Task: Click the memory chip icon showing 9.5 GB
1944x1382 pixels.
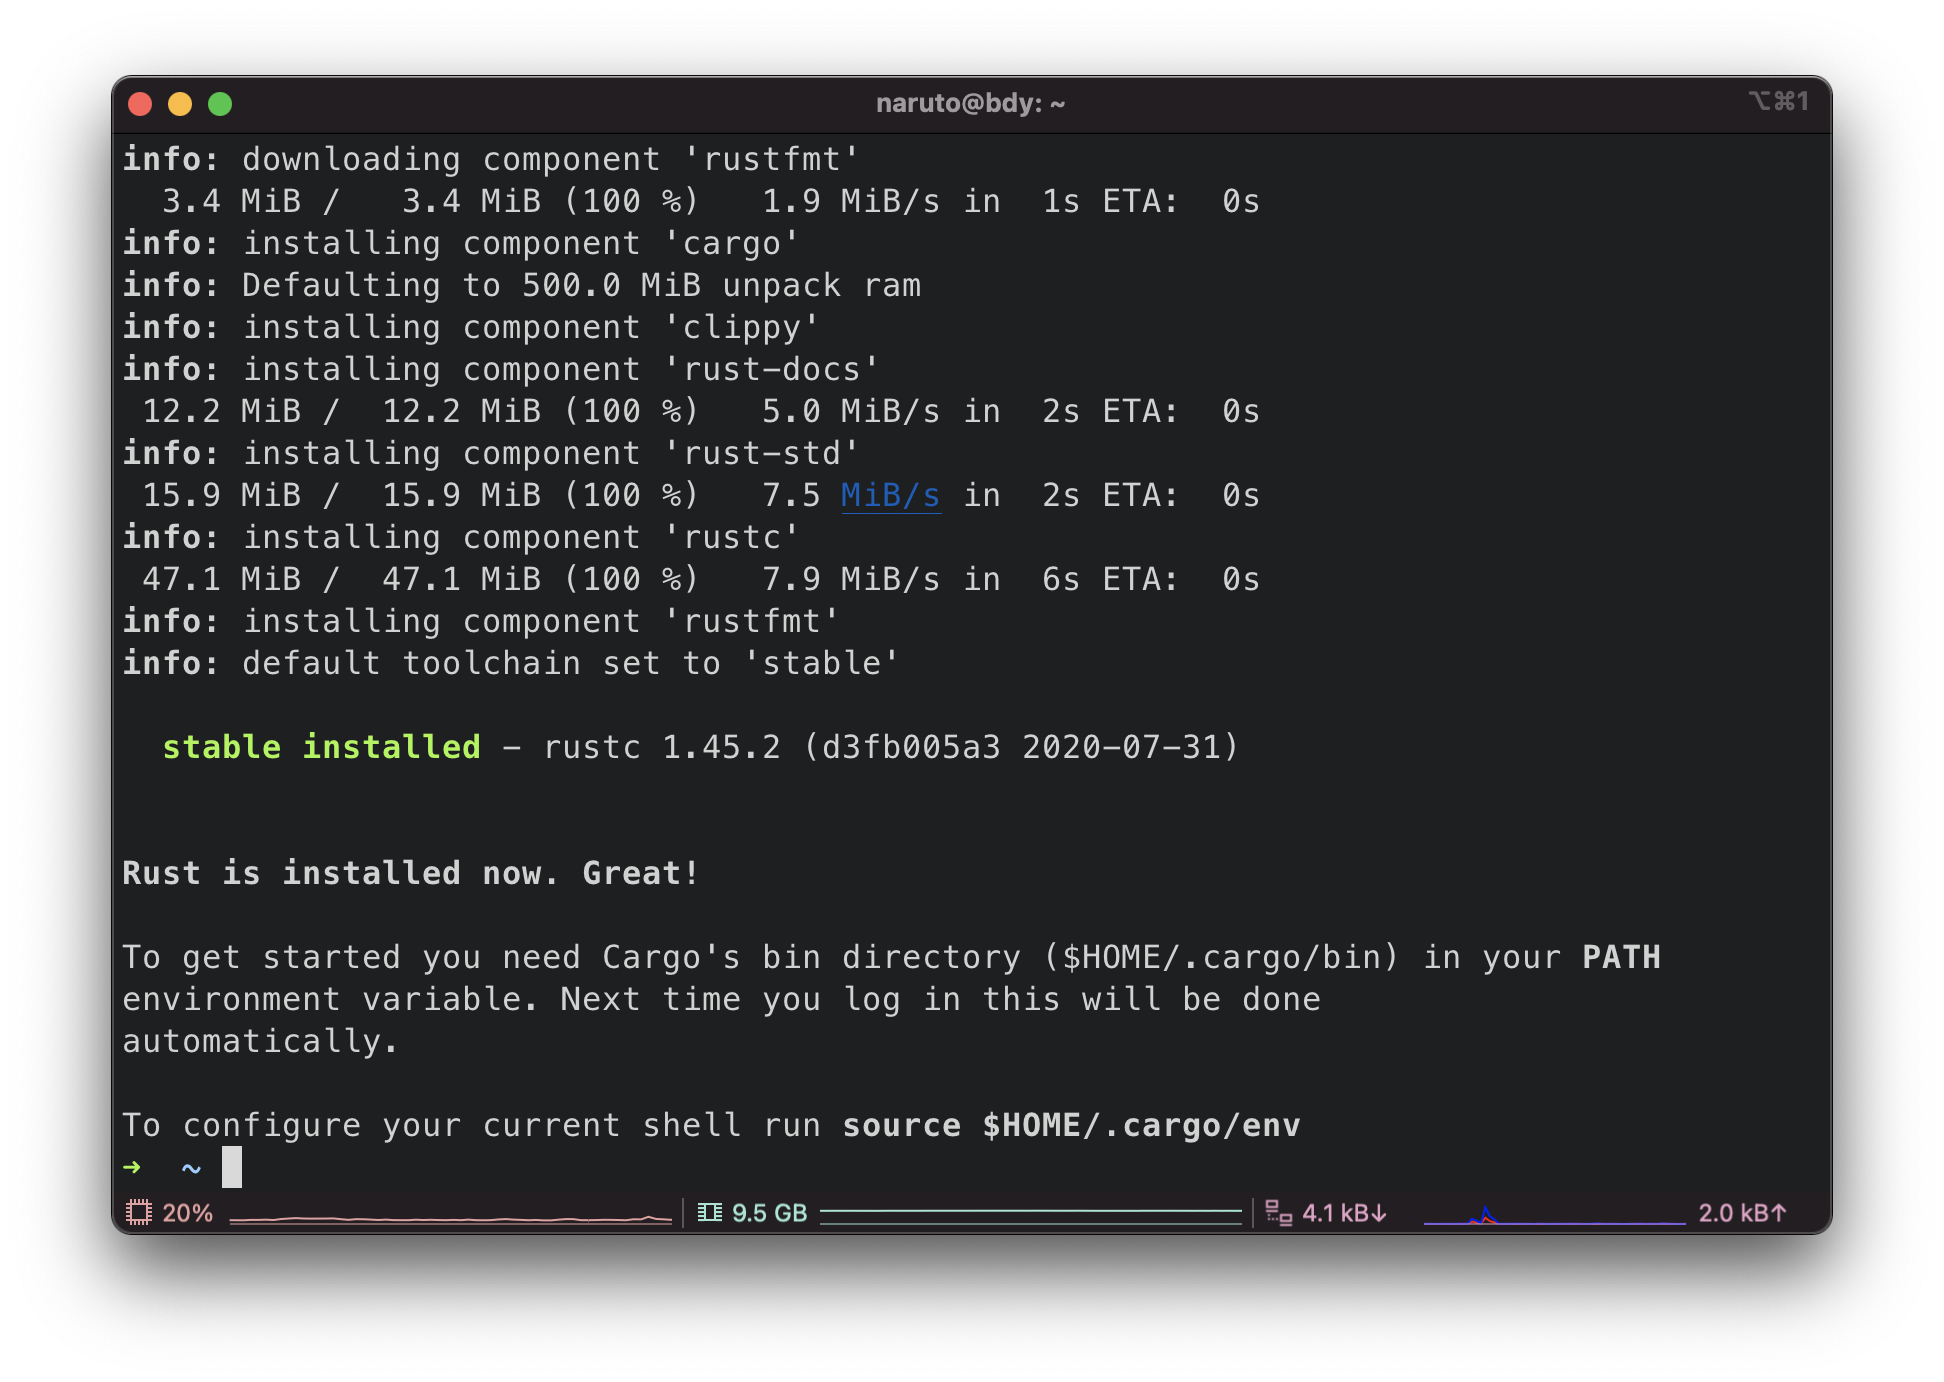Action: coord(710,1212)
